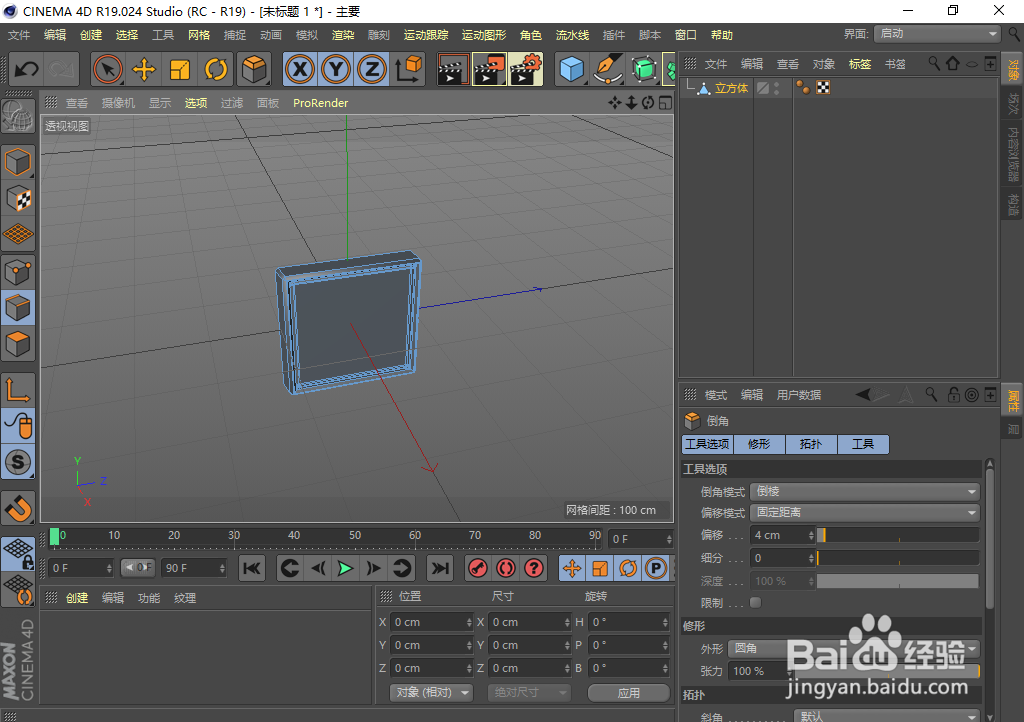1024x722 pixels.
Task: Switch to Polygons mode in left palette
Action: [16, 343]
